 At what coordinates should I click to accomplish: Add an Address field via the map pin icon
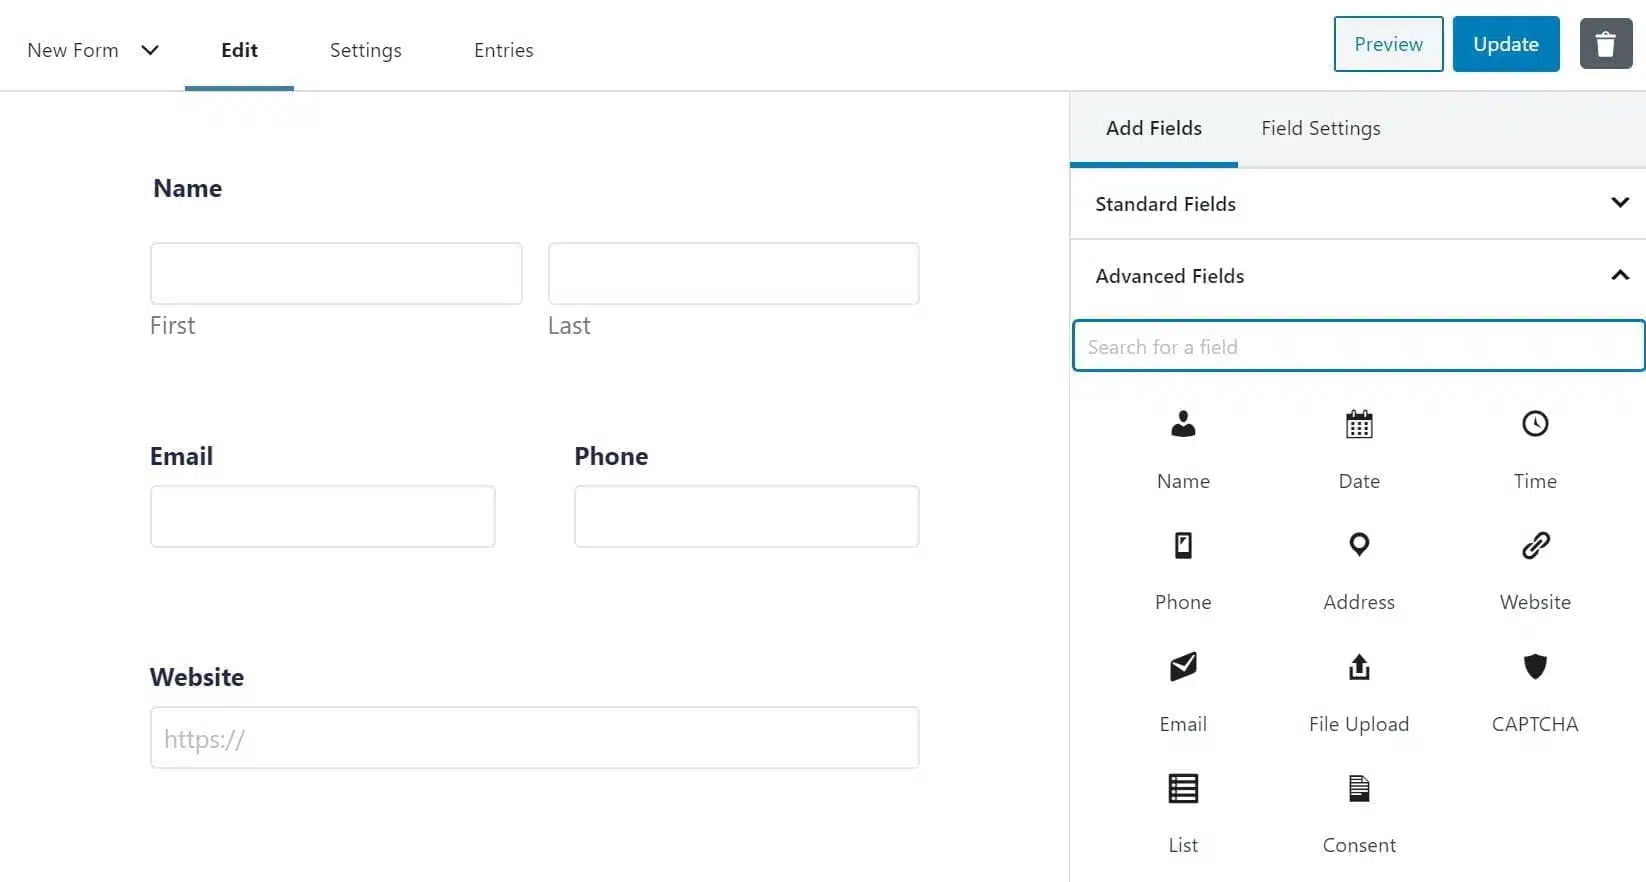[1358, 545]
